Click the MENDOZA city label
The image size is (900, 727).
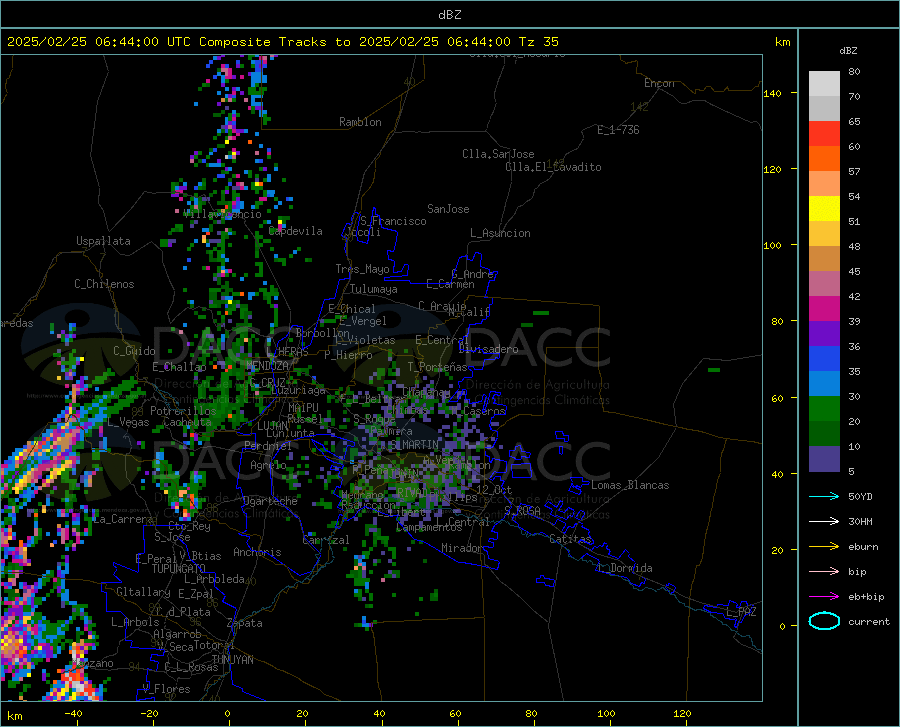[267, 366]
